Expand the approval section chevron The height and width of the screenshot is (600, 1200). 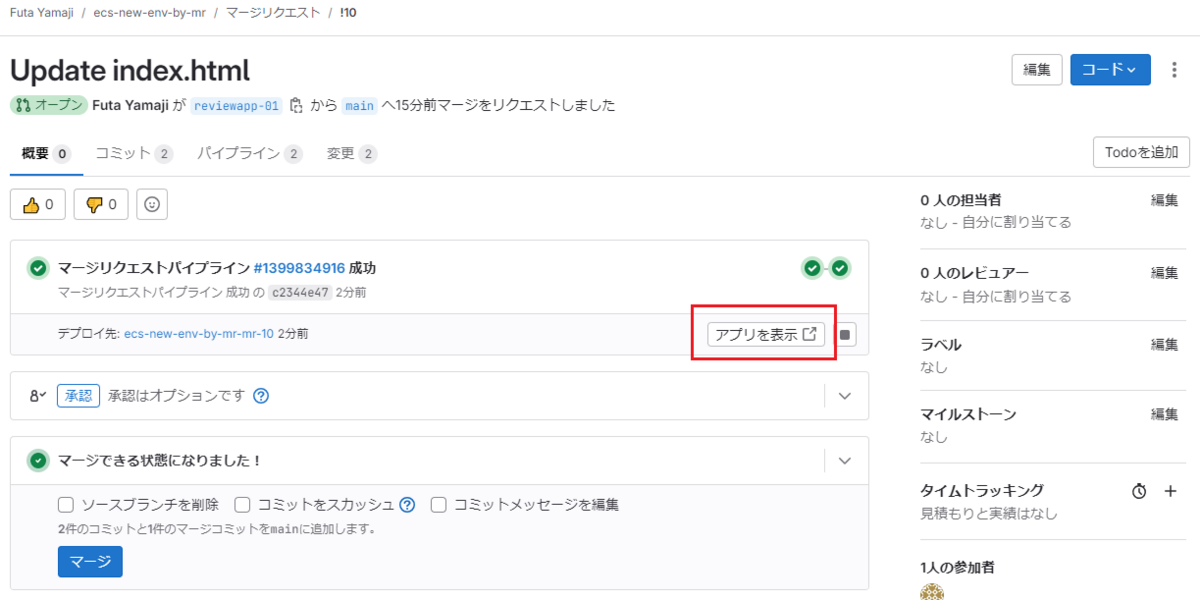pos(845,396)
